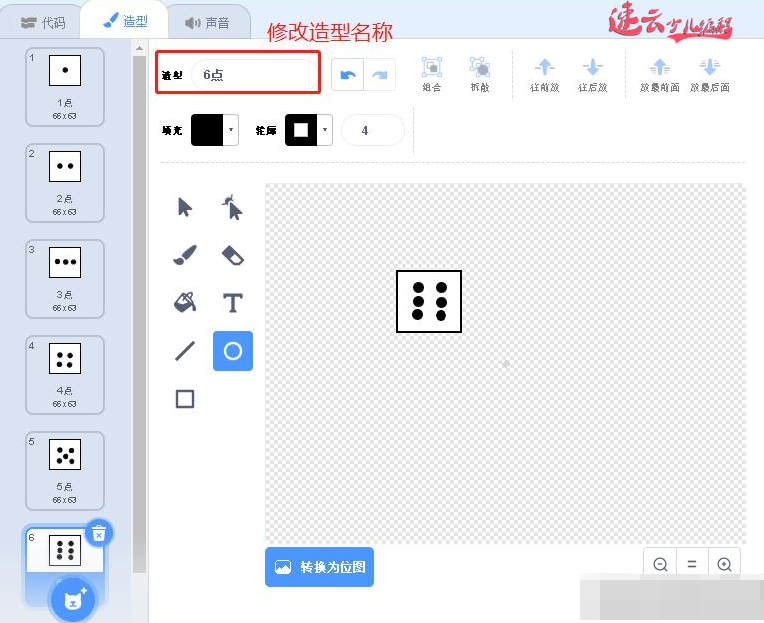
Task: Click the scrollbar up arrow
Action: coord(139,48)
